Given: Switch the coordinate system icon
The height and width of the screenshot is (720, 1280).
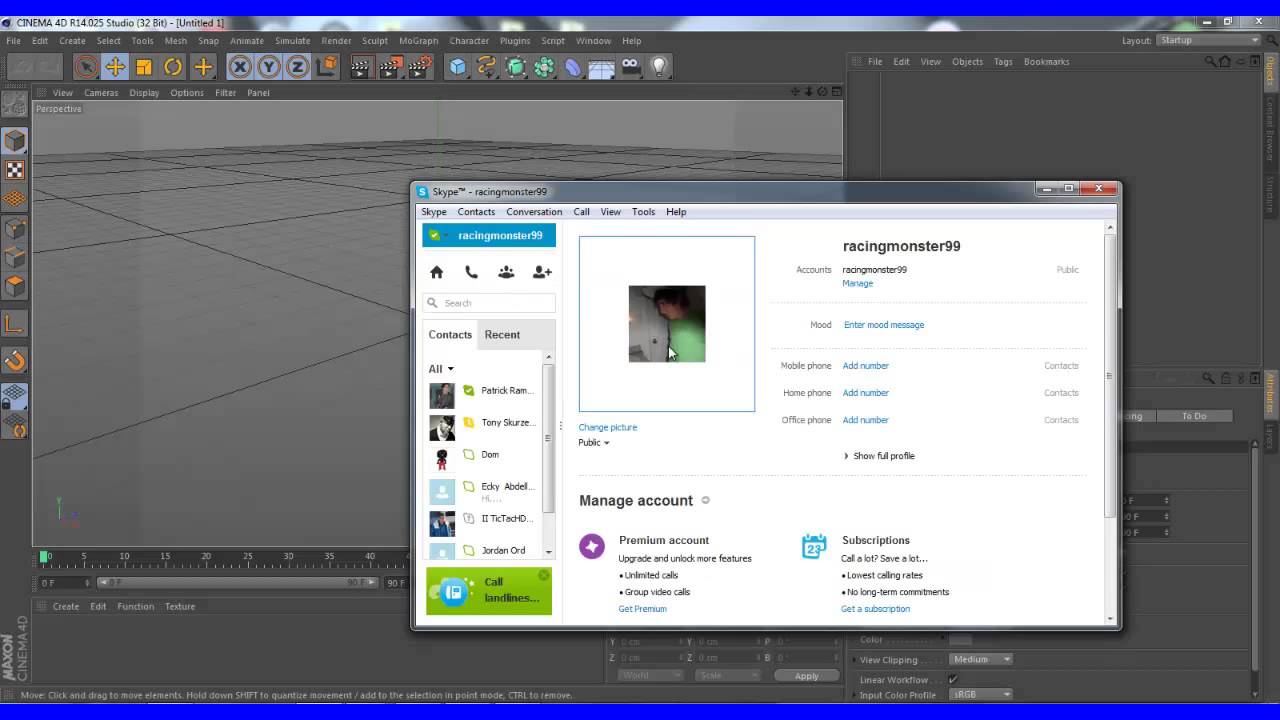Looking at the screenshot, I should [x=327, y=67].
